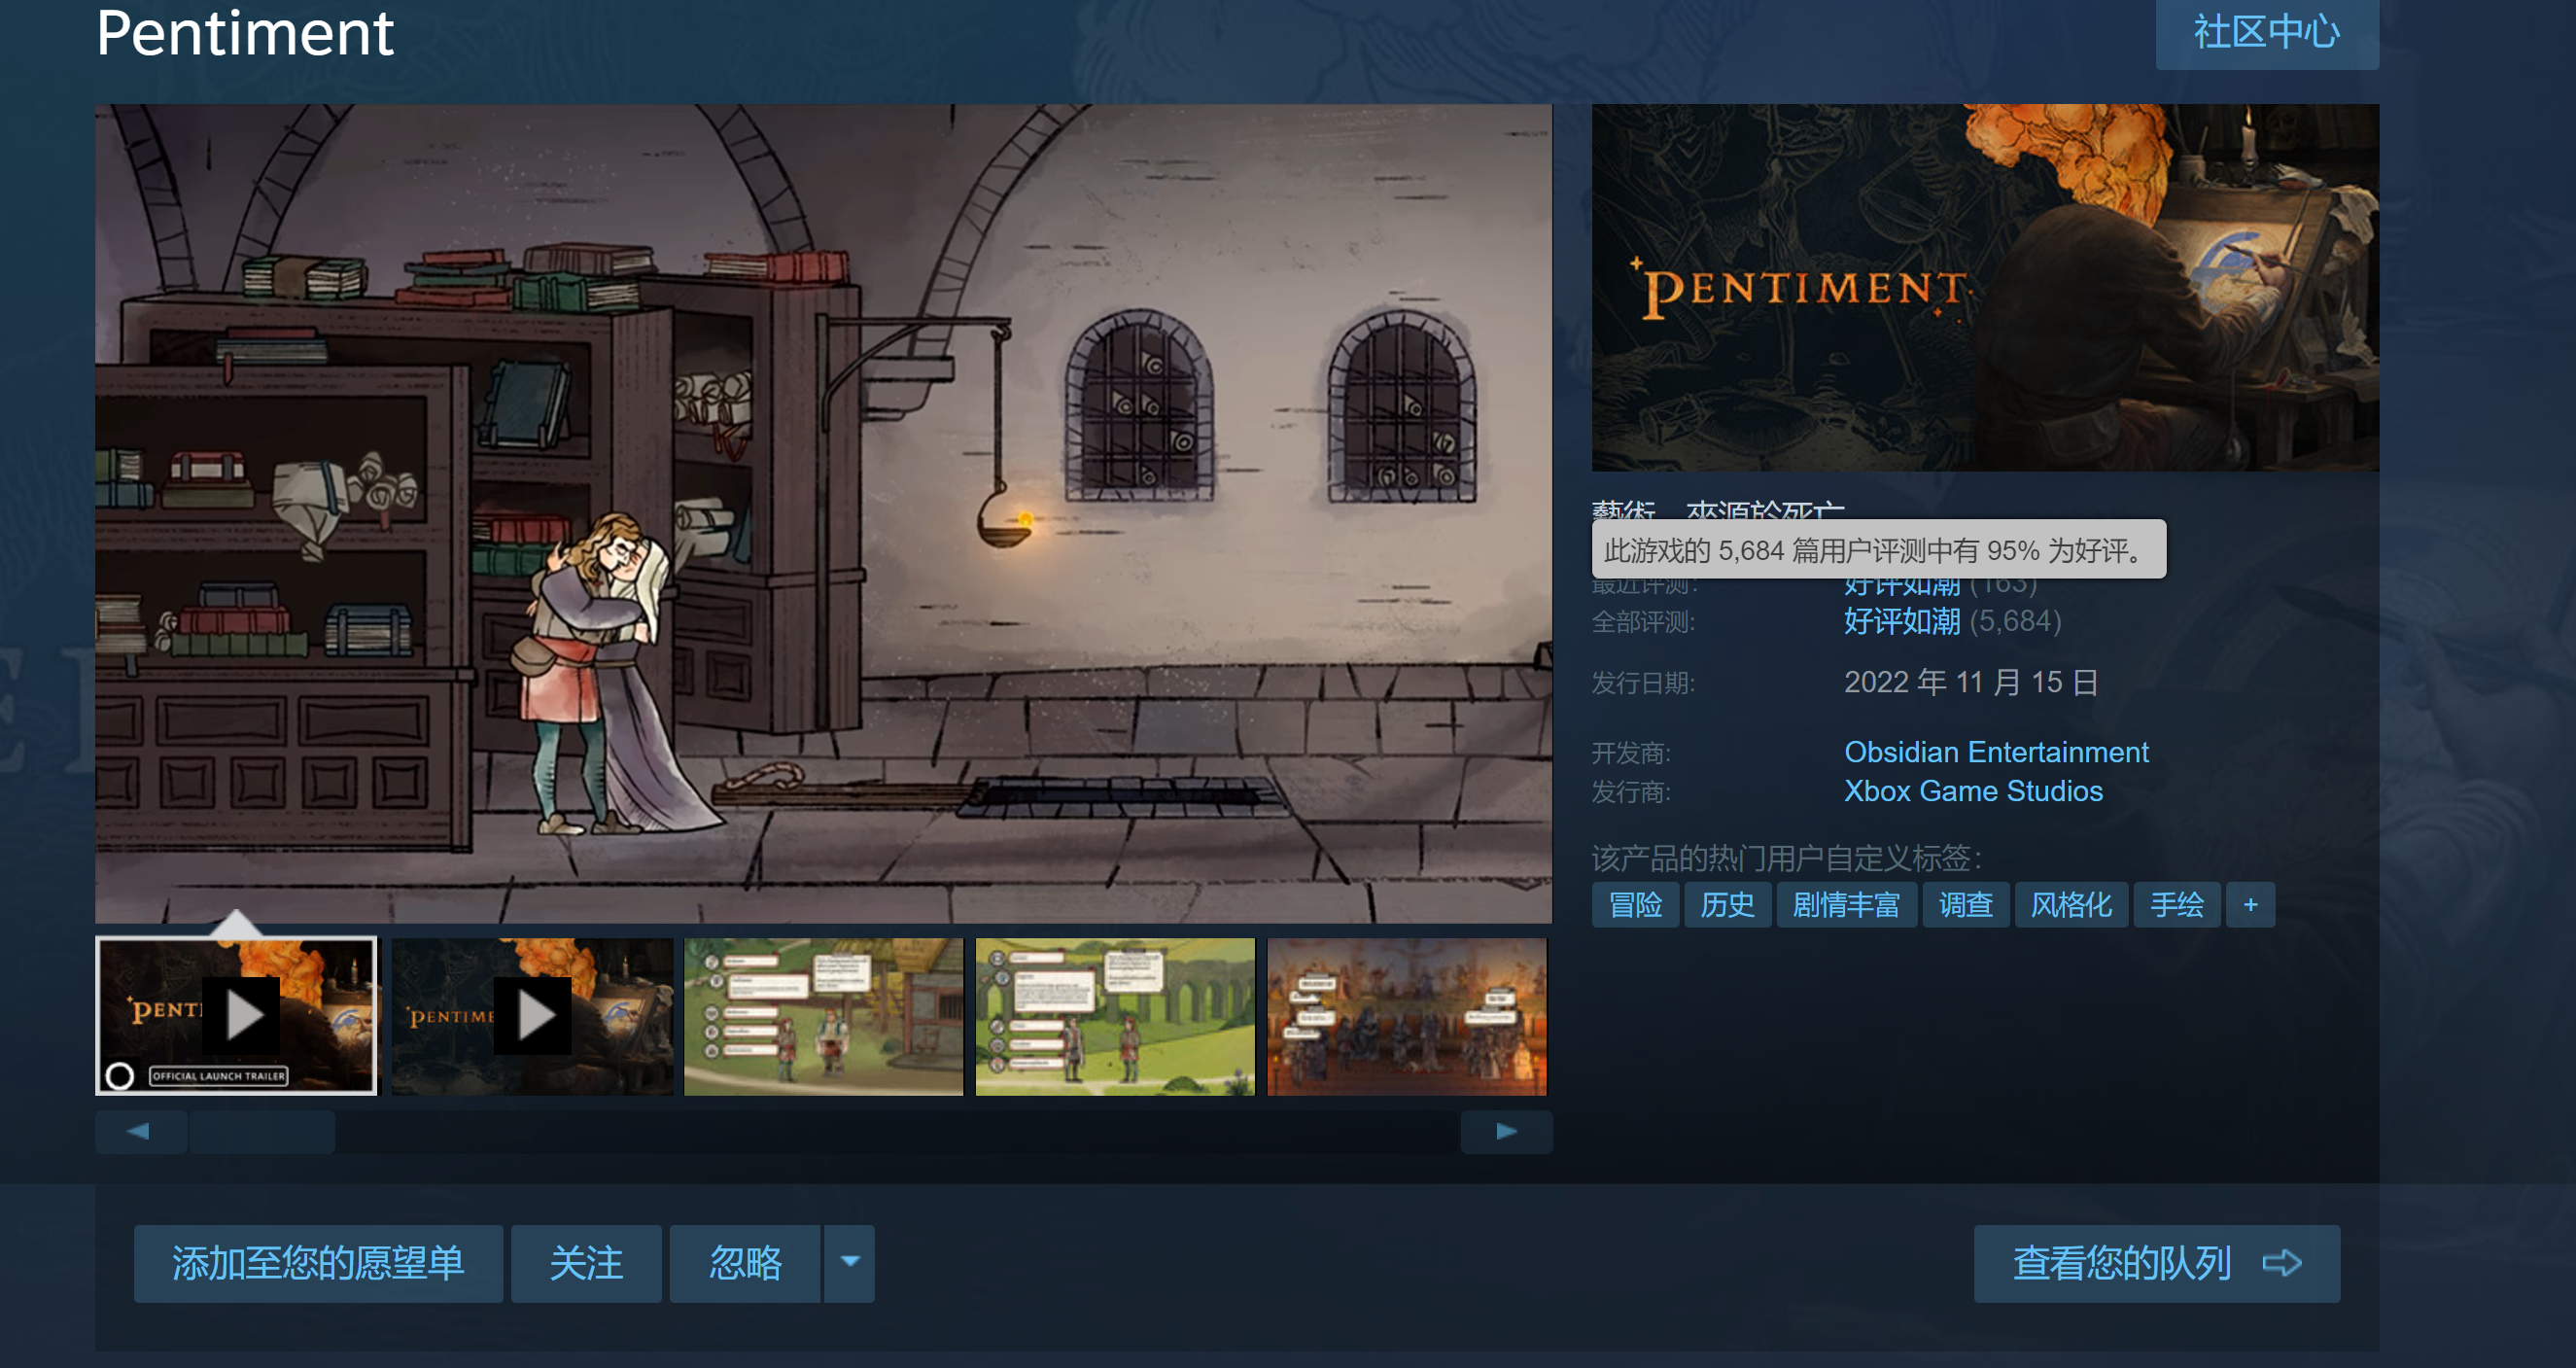Click the left scroll arrow of thumbnail strip

140,1131
